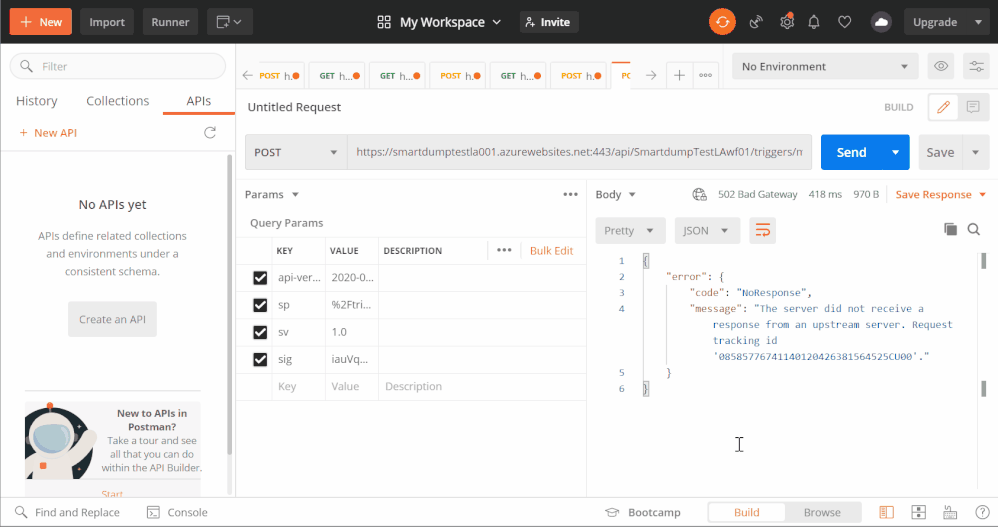Add a new request tab
This screenshot has height=527, width=998.
pyautogui.click(x=679, y=75)
